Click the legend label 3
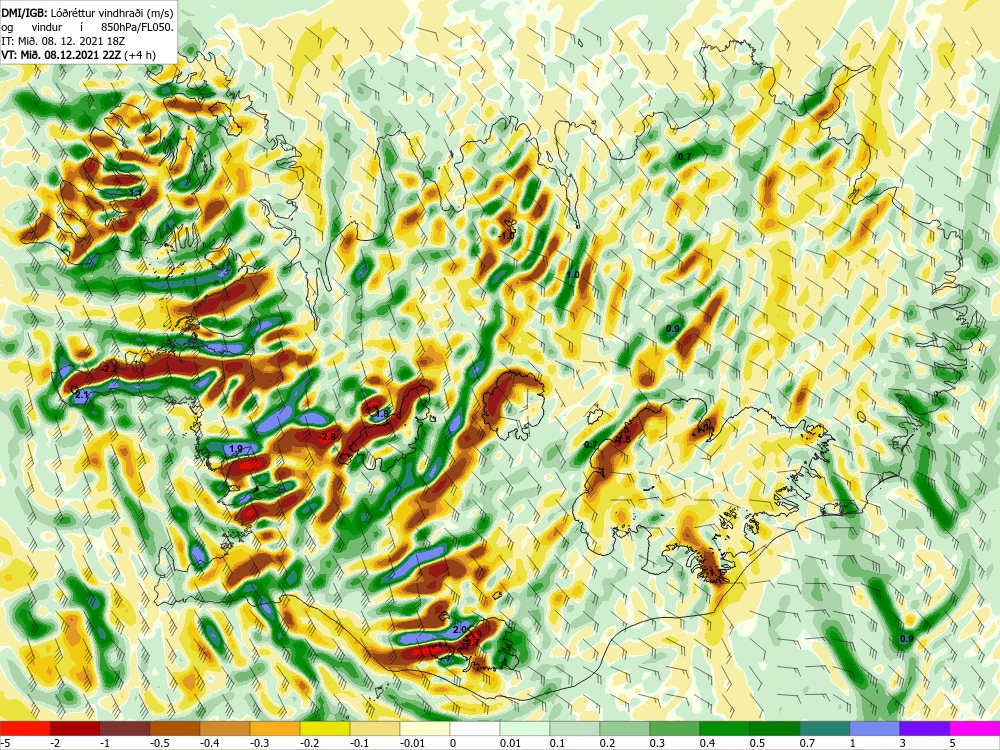Viewport: 1000px width, 750px height. (x=902, y=744)
